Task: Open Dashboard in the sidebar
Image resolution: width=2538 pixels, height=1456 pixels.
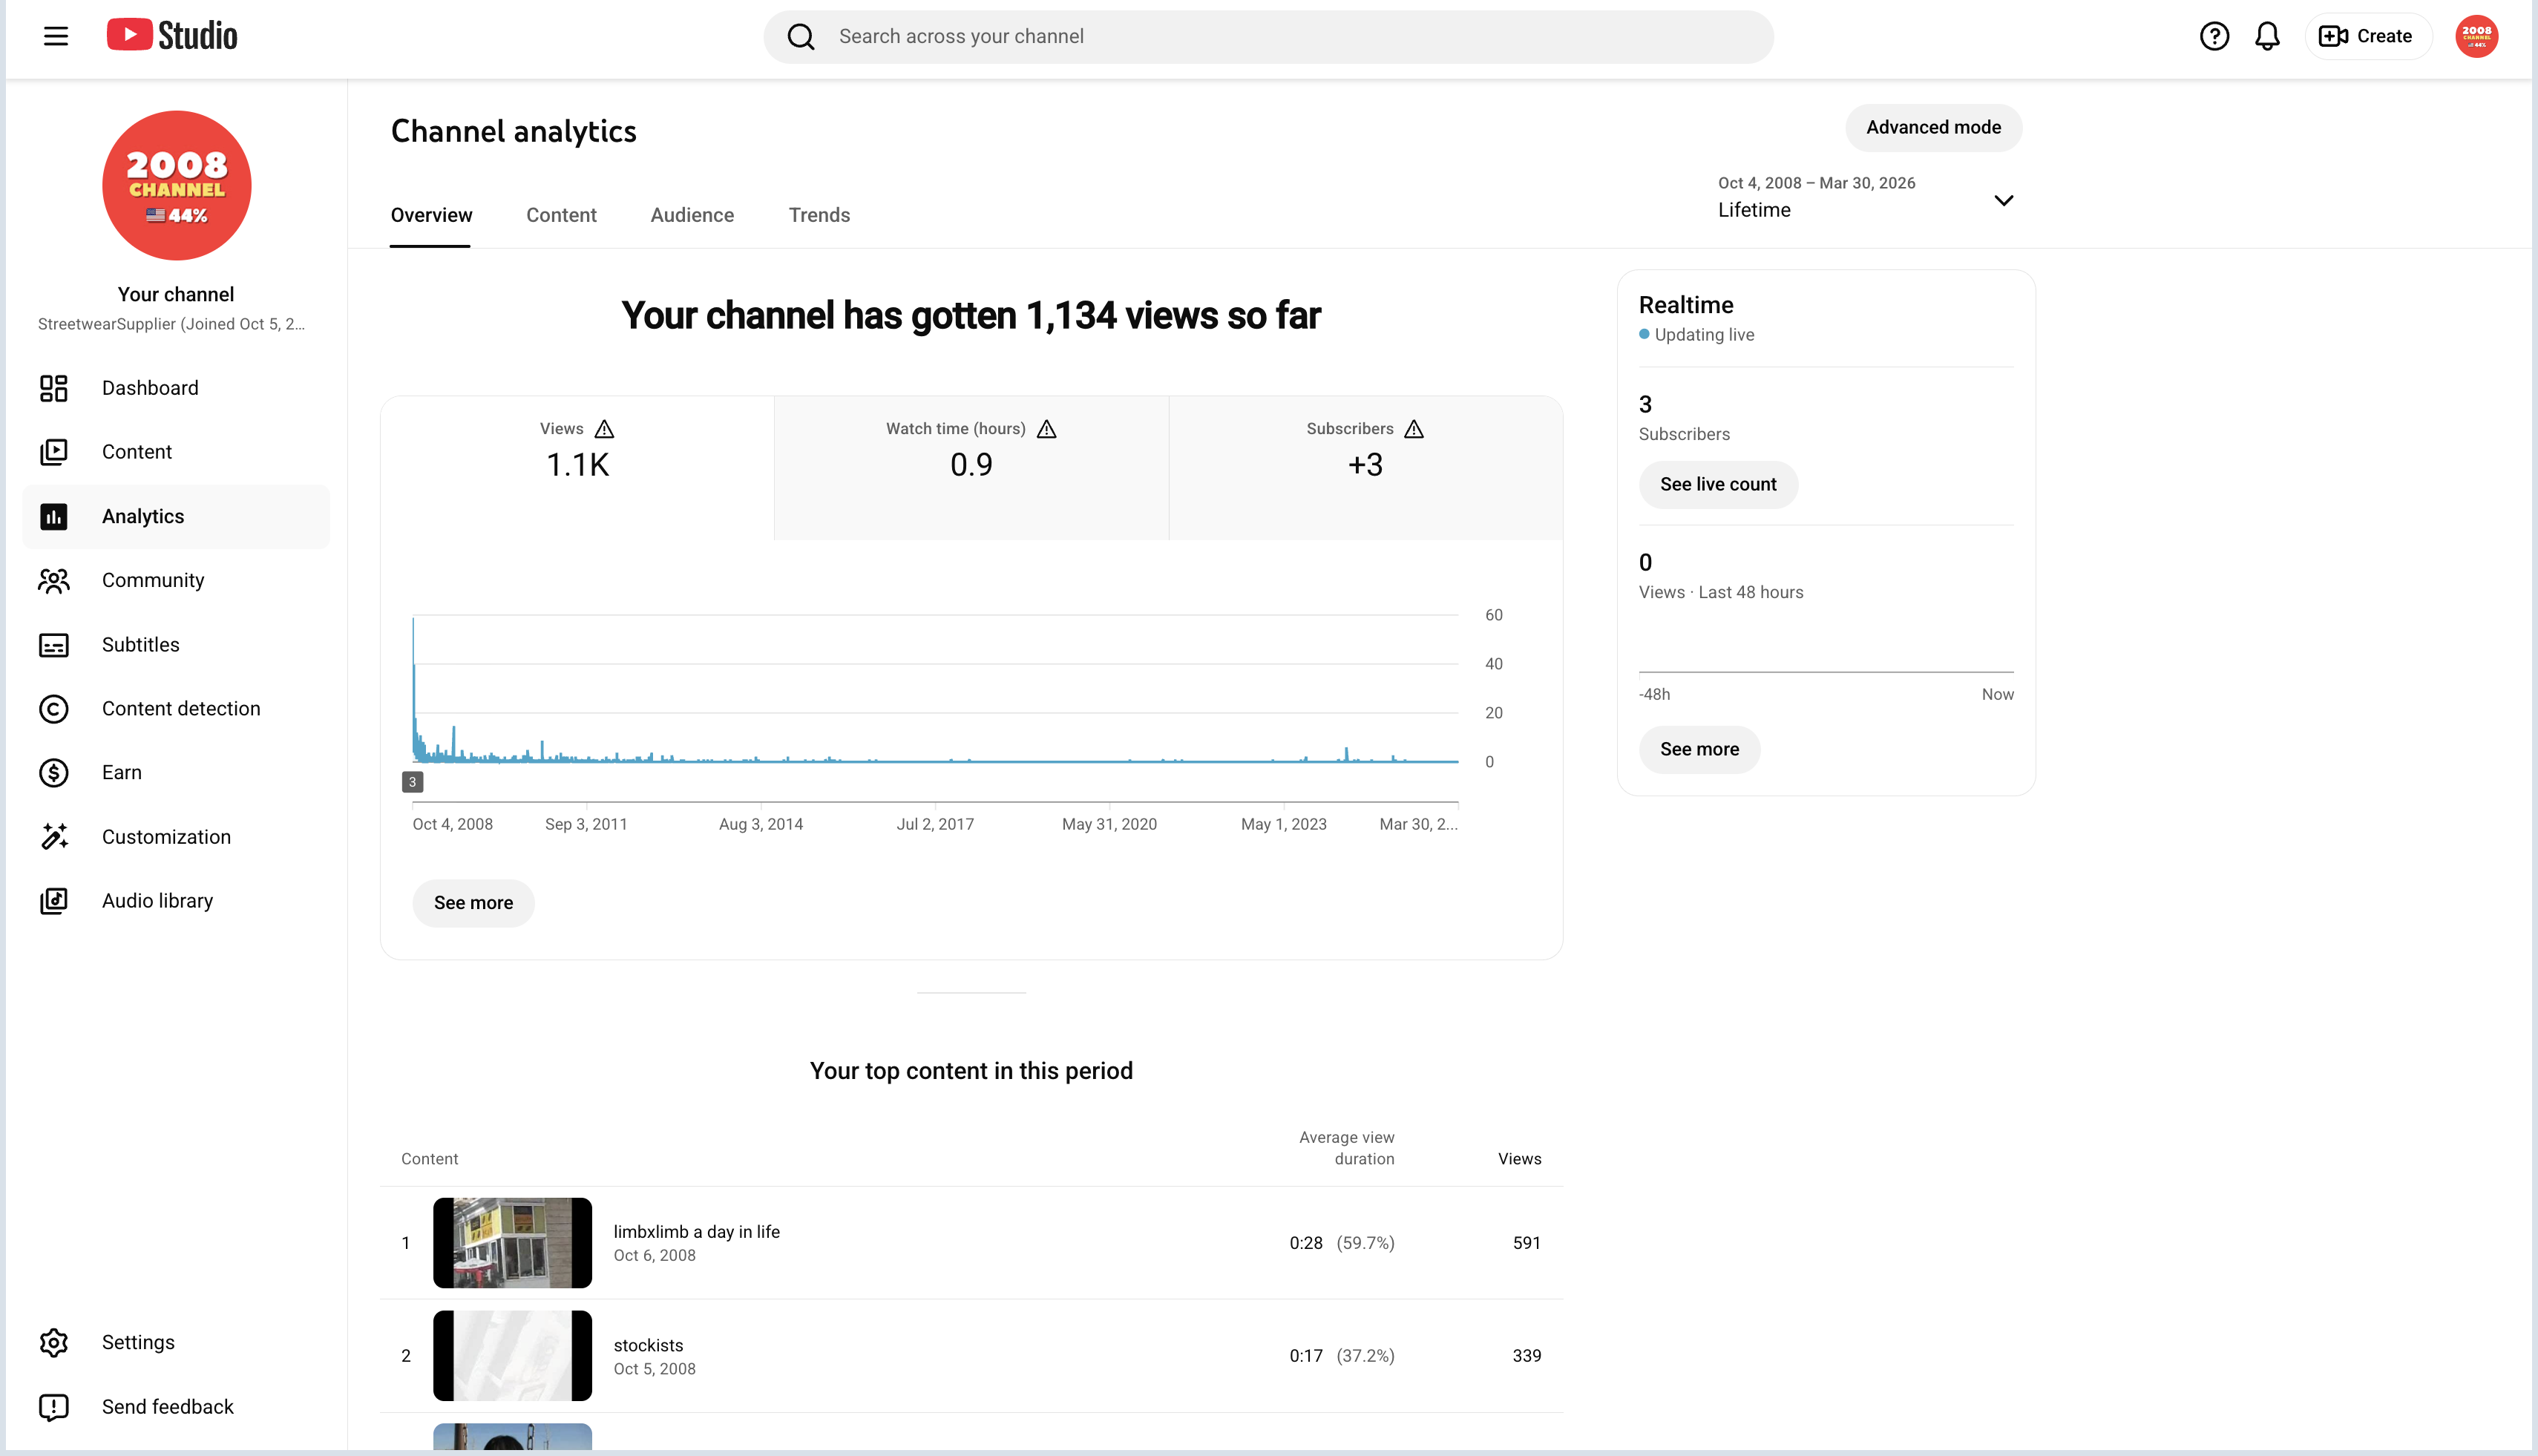Action: pos(176,388)
